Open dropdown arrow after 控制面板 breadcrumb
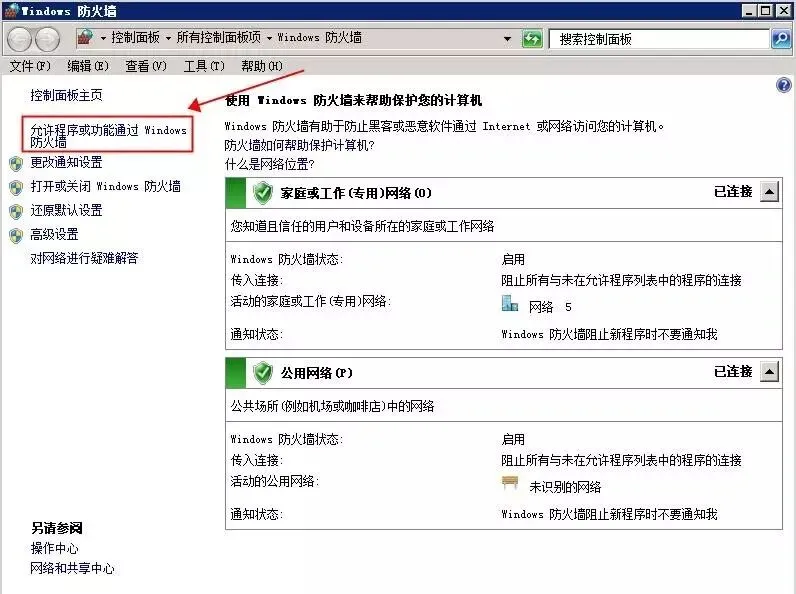 pos(168,39)
